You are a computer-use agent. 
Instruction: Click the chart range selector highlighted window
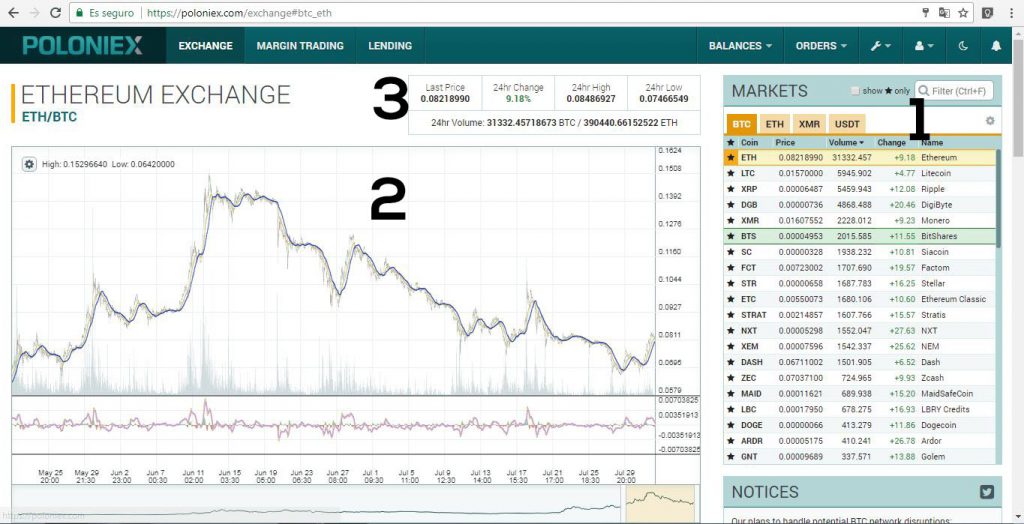click(660, 504)
